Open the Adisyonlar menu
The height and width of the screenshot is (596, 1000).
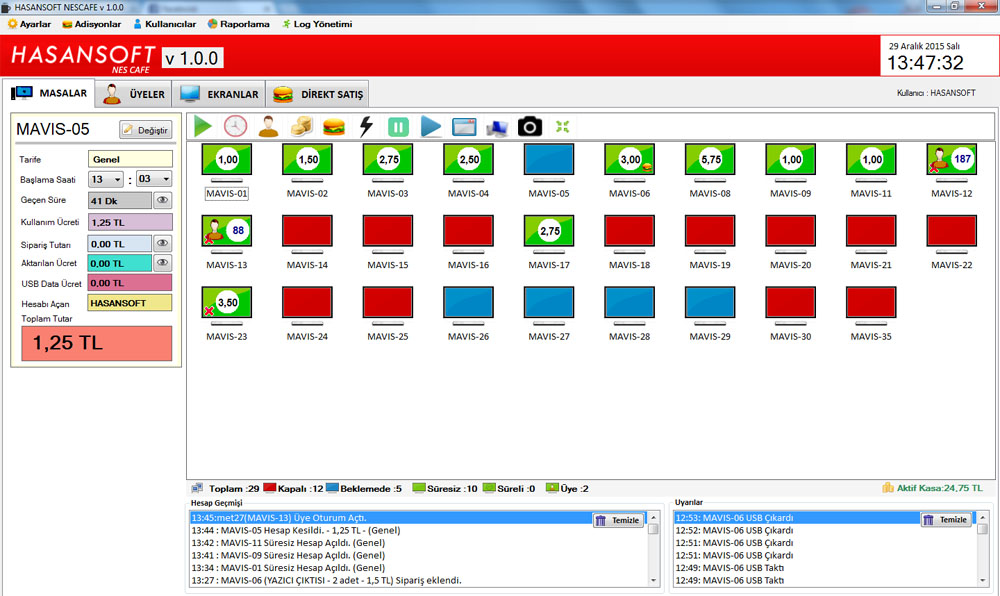[x=92, y=24]
